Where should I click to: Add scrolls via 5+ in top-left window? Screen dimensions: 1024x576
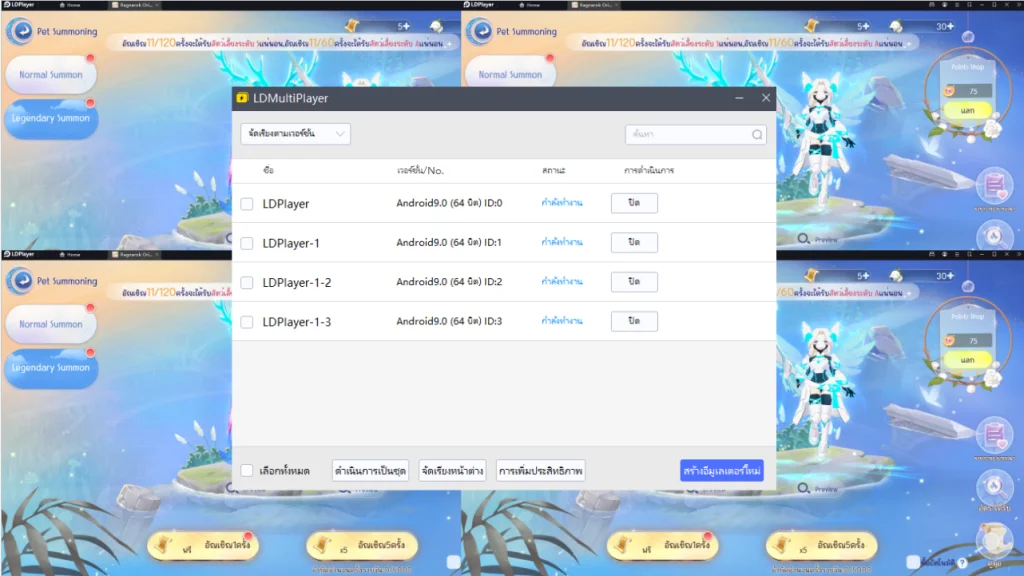coord(404,26)
